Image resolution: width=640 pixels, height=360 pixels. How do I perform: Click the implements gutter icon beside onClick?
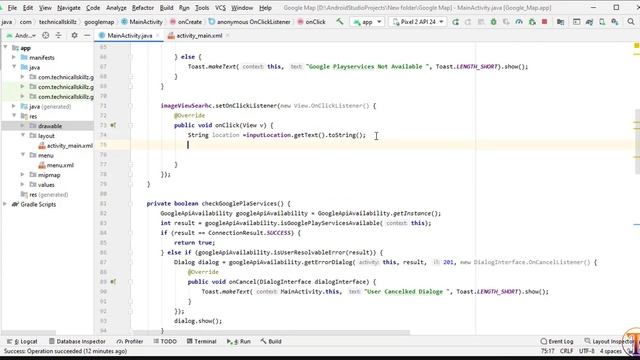(113, 125)
